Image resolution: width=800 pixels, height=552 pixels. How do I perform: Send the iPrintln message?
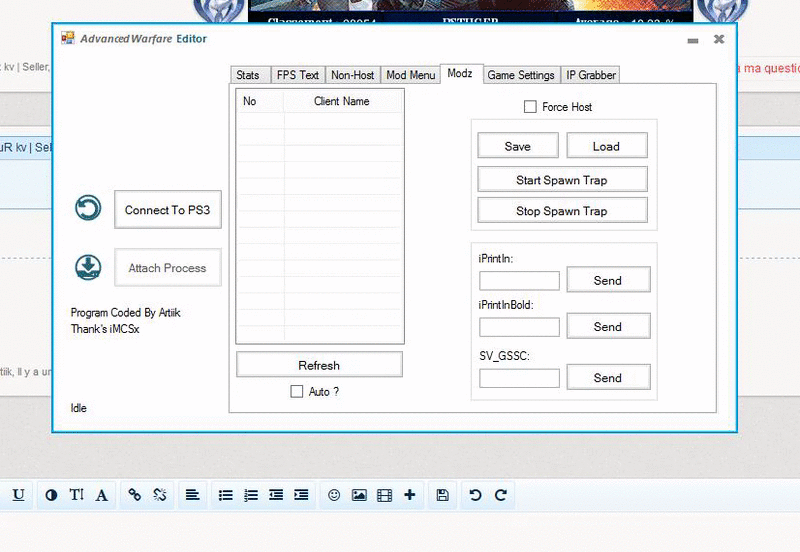[x=608, y=280]
